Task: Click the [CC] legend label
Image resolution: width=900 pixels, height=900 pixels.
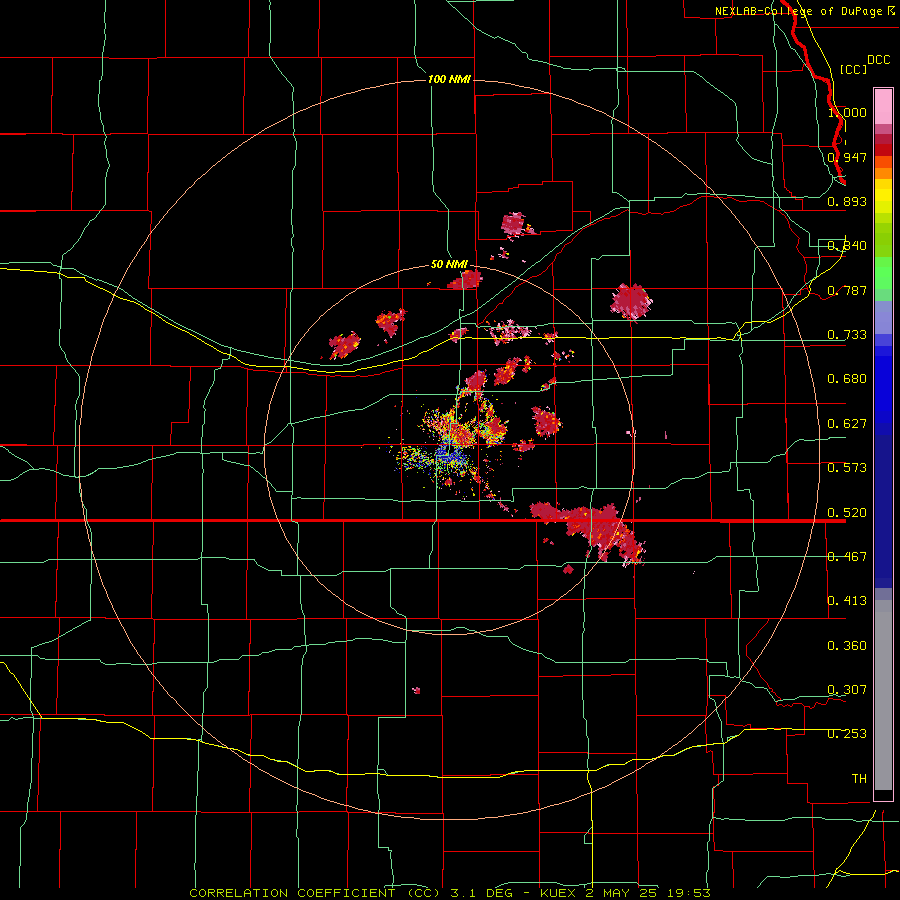Action: click(x=853, y=69)
